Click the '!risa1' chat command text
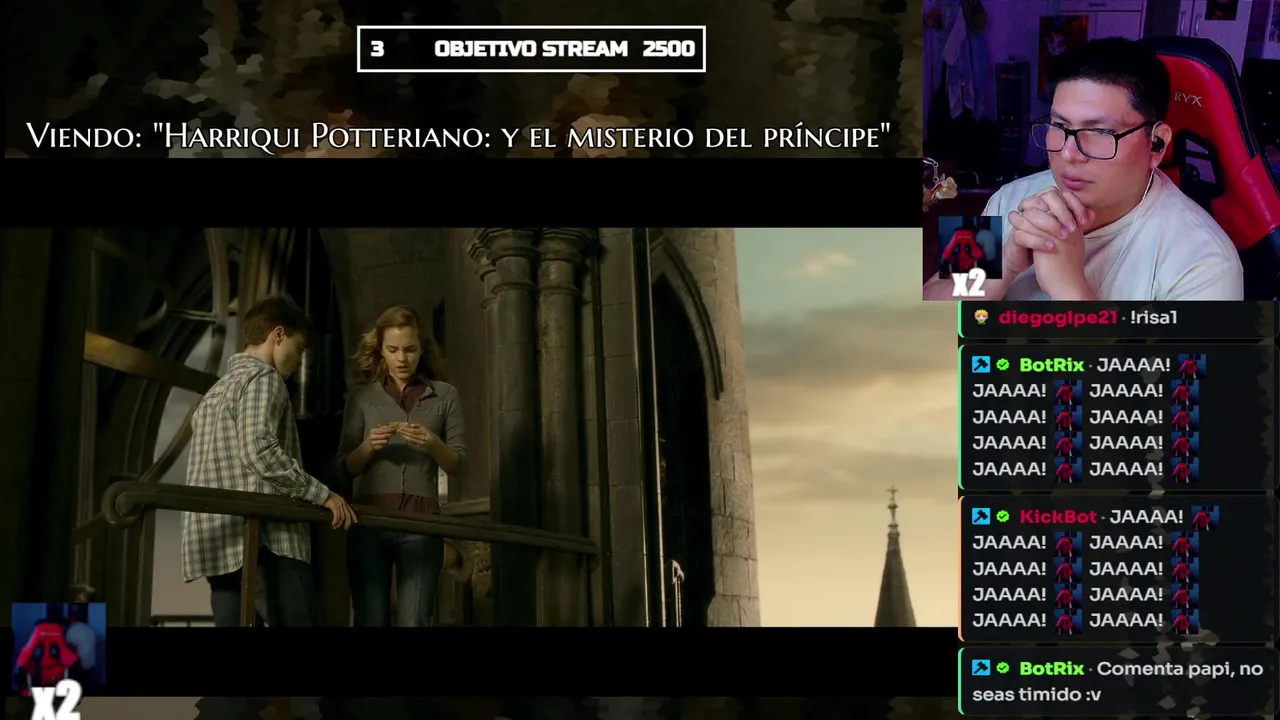The image size is (1280, 720). pyautogui.click(x=1153, y=317)
